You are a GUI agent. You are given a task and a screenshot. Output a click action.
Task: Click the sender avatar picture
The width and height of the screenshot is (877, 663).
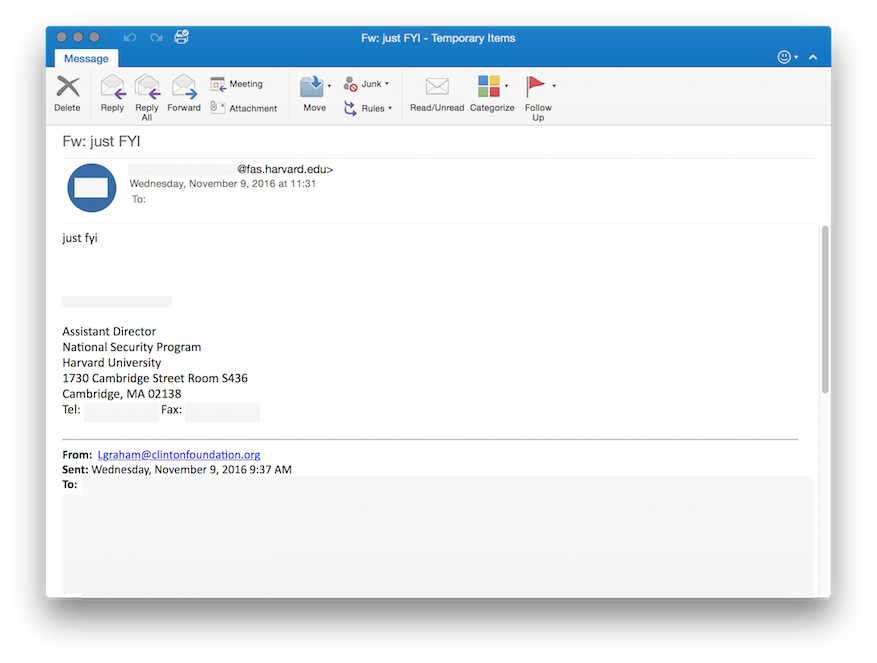pos(92,187)
